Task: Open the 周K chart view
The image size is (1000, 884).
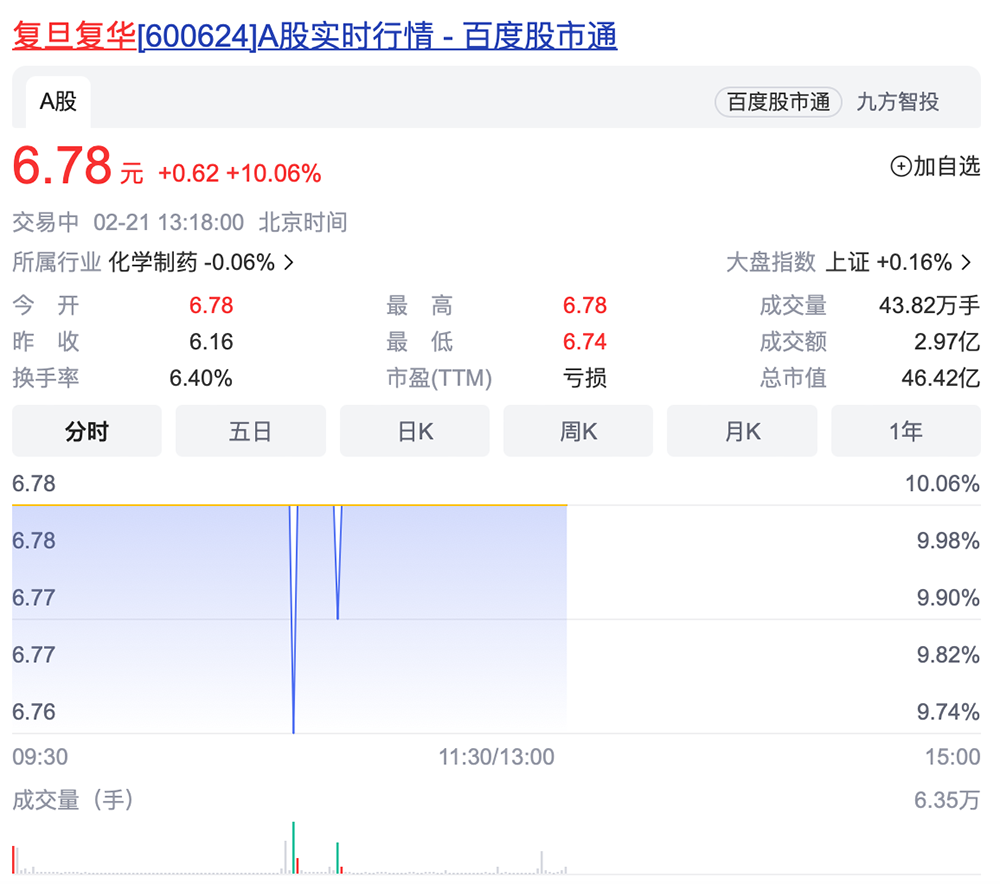Action: click(x=578, y=432)
